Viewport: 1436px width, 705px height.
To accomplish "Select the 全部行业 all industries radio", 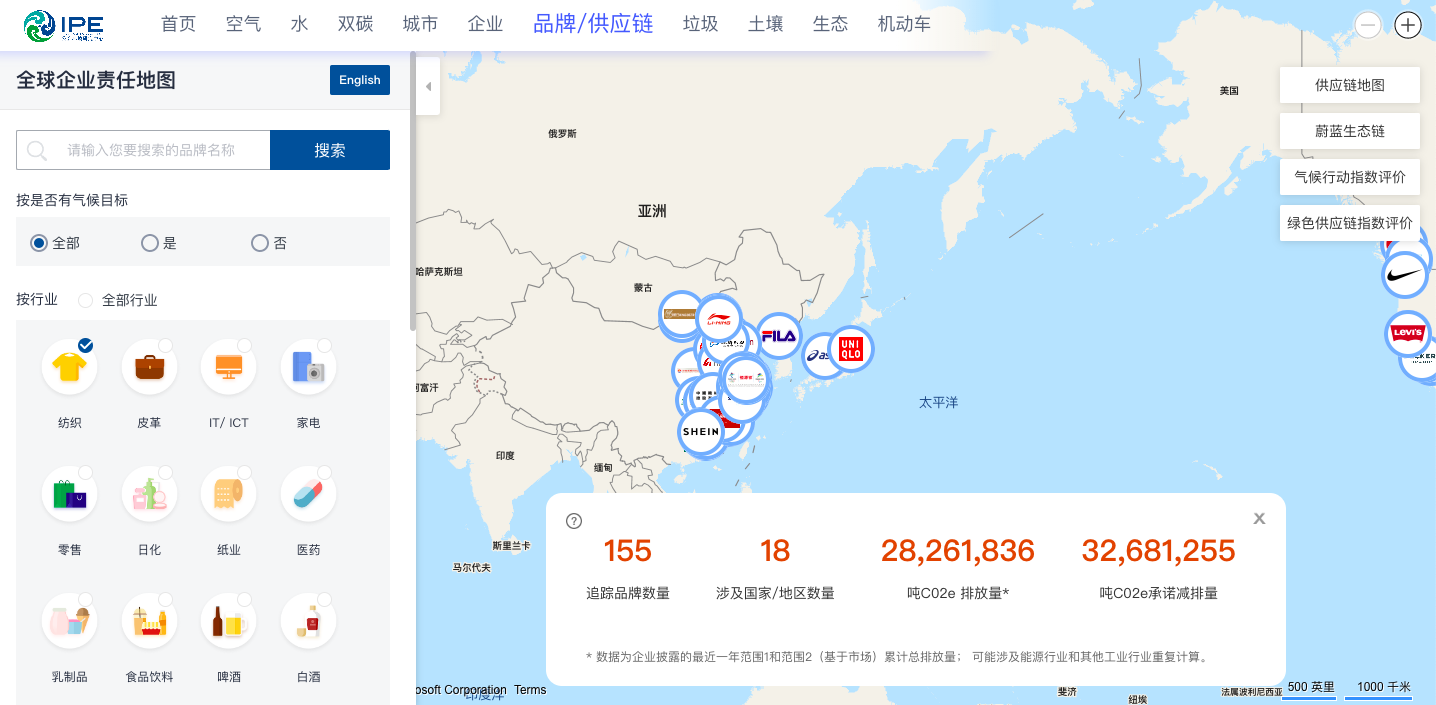I will [x=85, y=300].
